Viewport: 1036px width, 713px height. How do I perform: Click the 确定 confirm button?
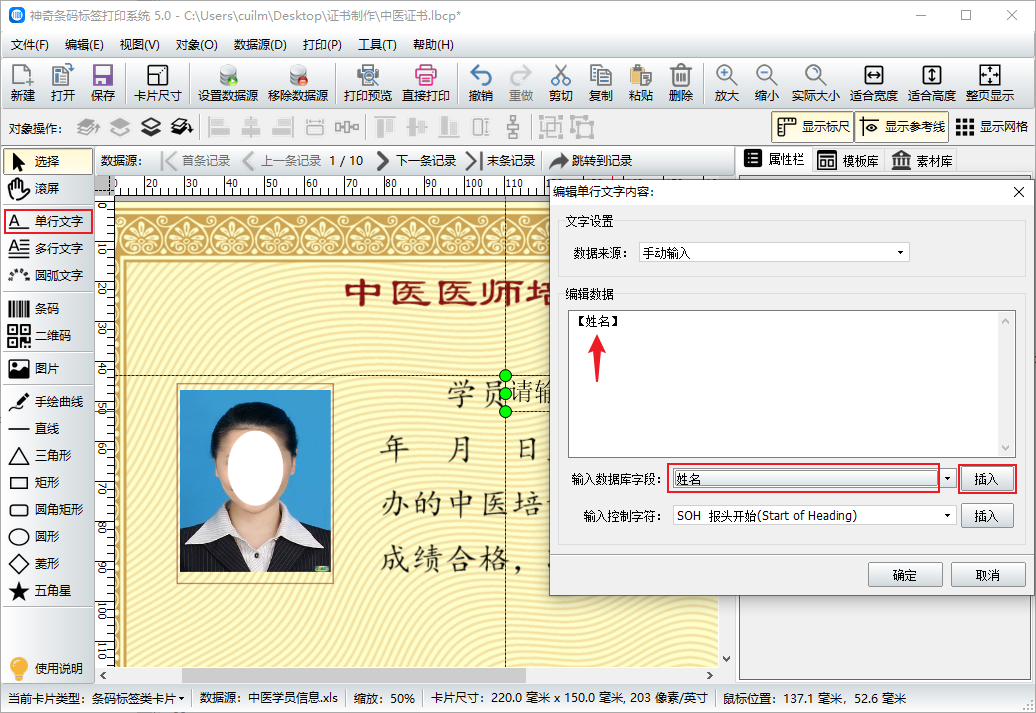coord(903,575)
